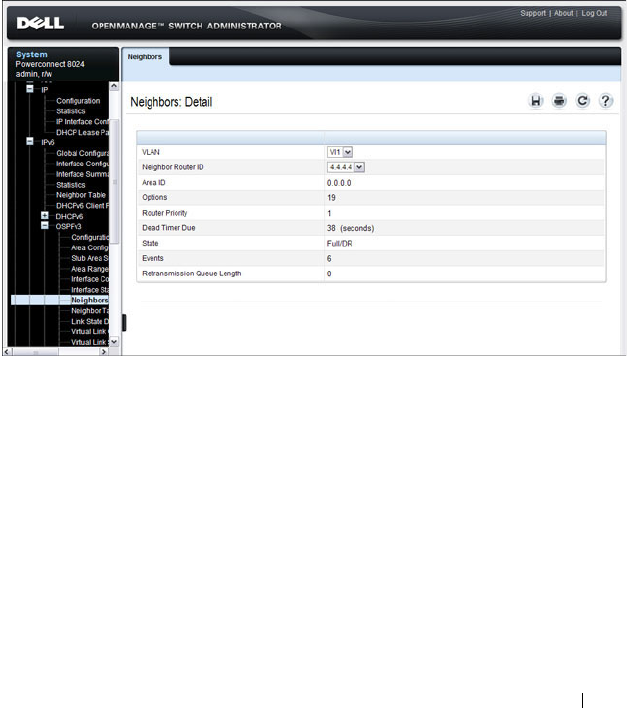
Task: Open Area Configuration under OSPFv3
Action: point(90,247)
